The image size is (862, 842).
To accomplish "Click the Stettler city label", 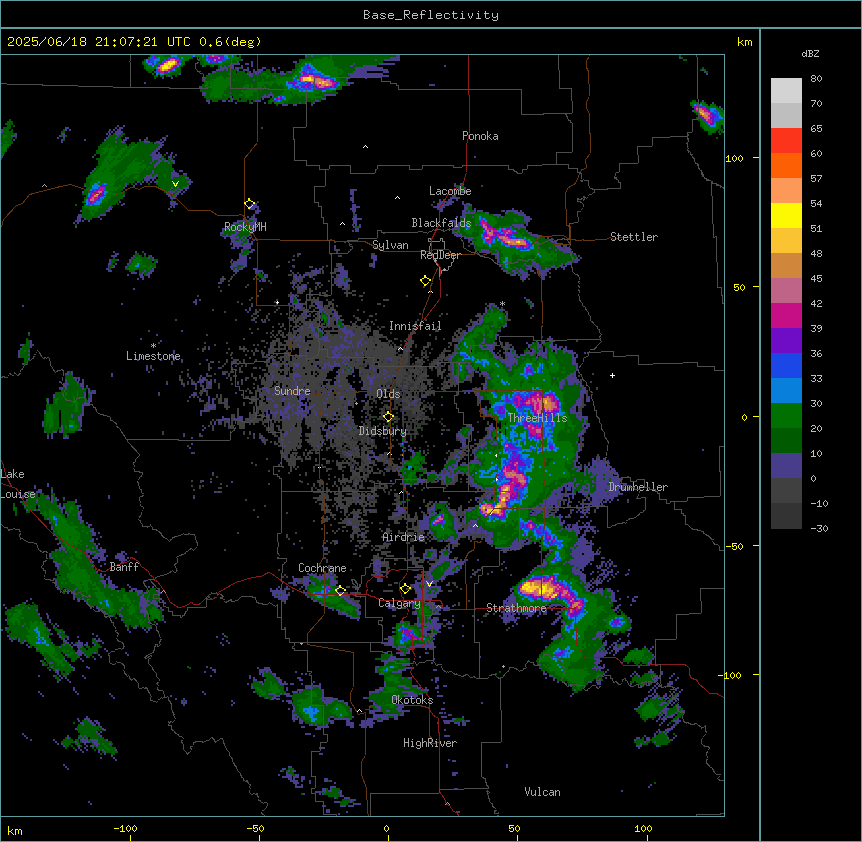I will click(633, 237).
